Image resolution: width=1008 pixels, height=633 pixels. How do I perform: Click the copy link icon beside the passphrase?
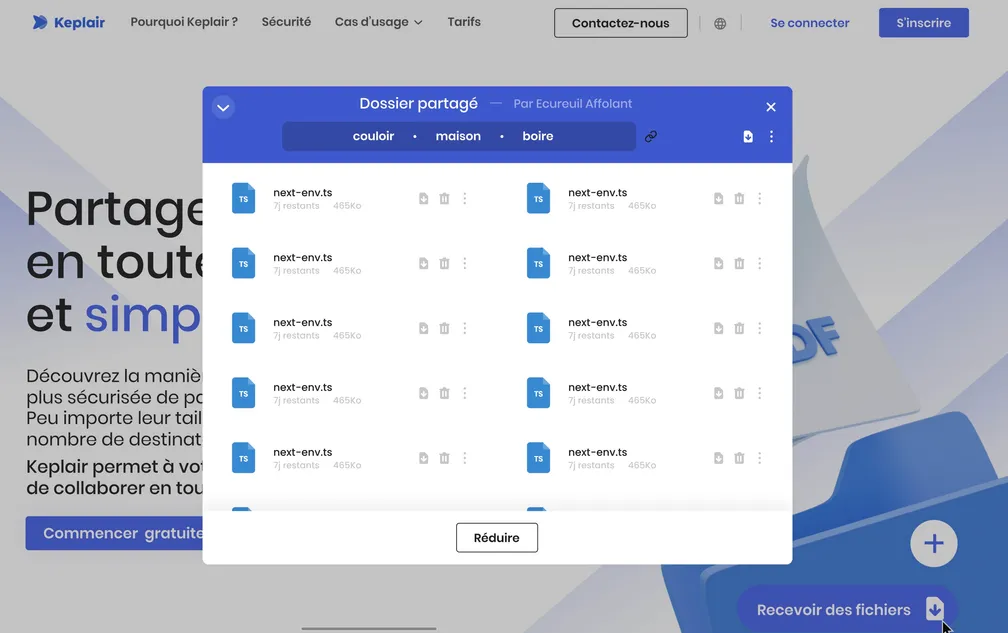click(x=651, y=137)
